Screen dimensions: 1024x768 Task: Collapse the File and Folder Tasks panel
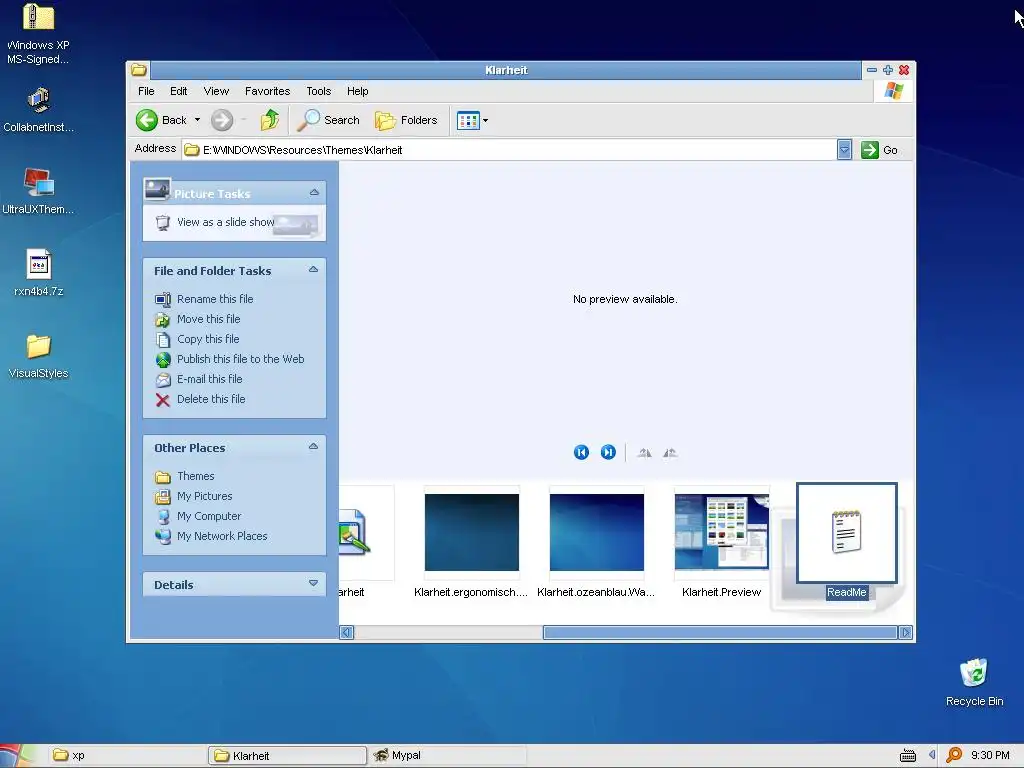tap(313, 269)
